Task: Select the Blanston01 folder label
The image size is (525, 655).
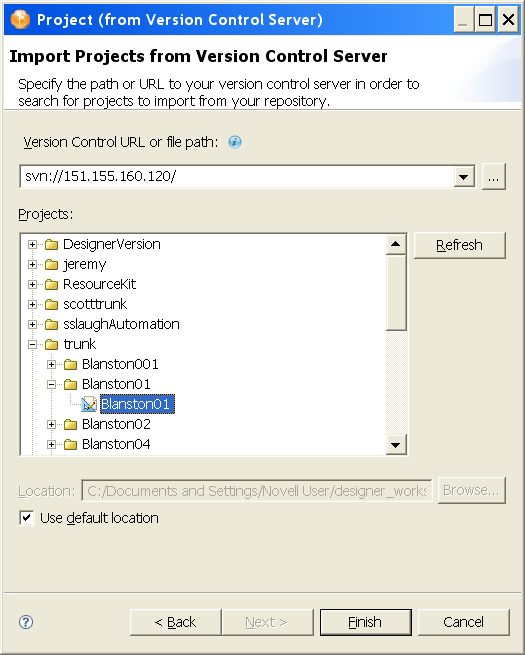Action: pyautogui.click(x=116, y=384)
